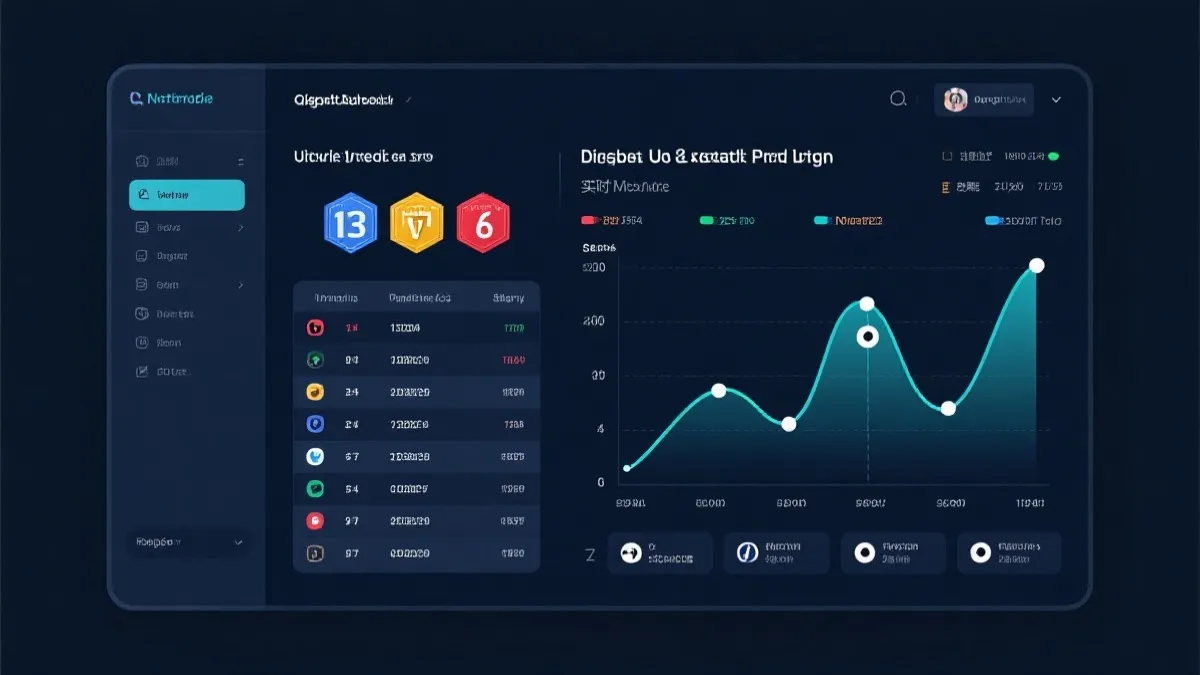Click the second card with slash-circle icon
The height and width of the screenshot is (675, 1200).
[776, 553]
